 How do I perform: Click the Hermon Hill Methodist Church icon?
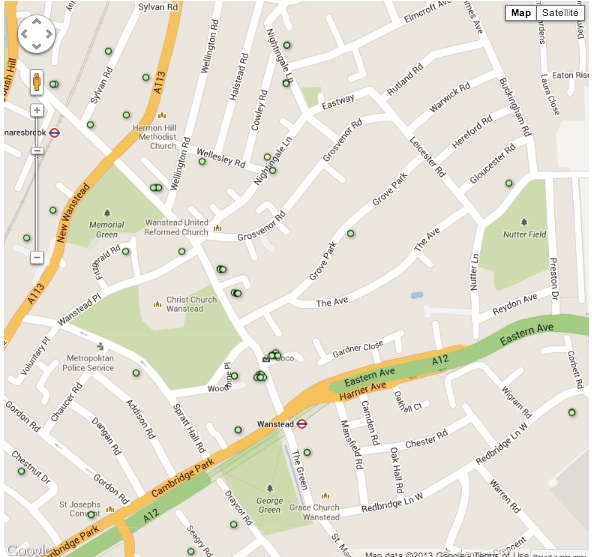(x=162, y=114)
